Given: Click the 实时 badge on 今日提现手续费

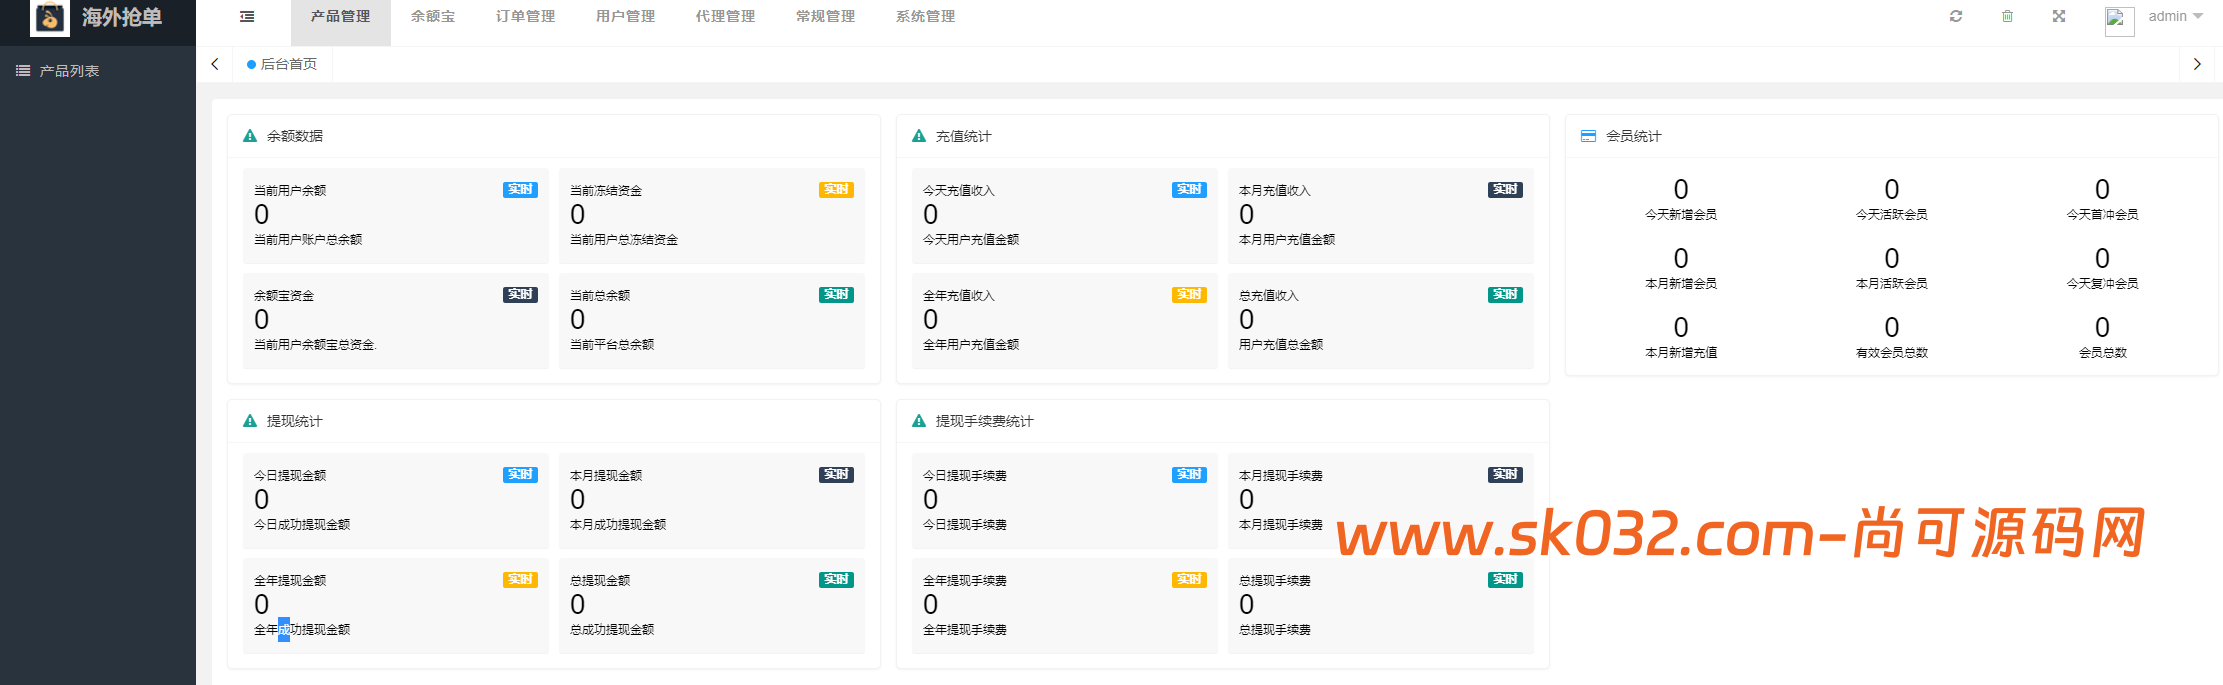Looking at the screenshot, I should [1189, 475].
